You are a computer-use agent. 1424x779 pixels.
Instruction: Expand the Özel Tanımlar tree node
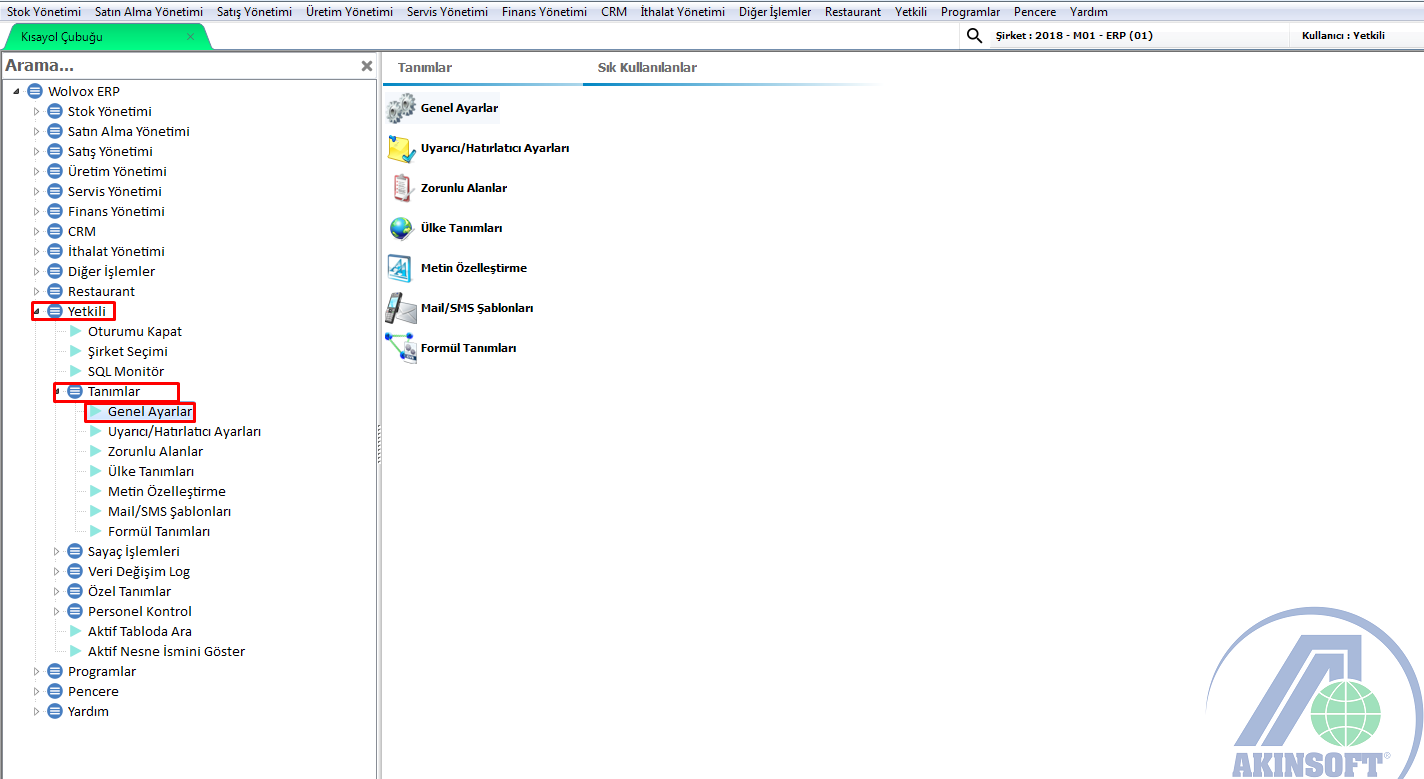[57, 591]
